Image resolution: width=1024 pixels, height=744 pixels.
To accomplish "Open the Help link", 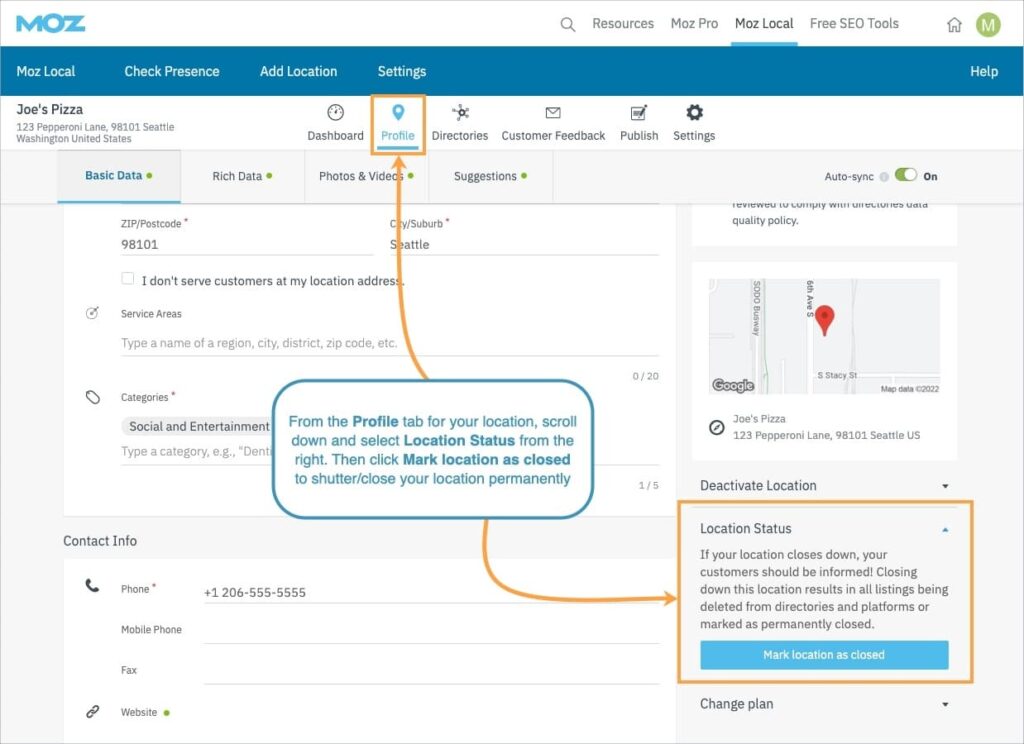I will pyautogui.click(x=984, y=71).
